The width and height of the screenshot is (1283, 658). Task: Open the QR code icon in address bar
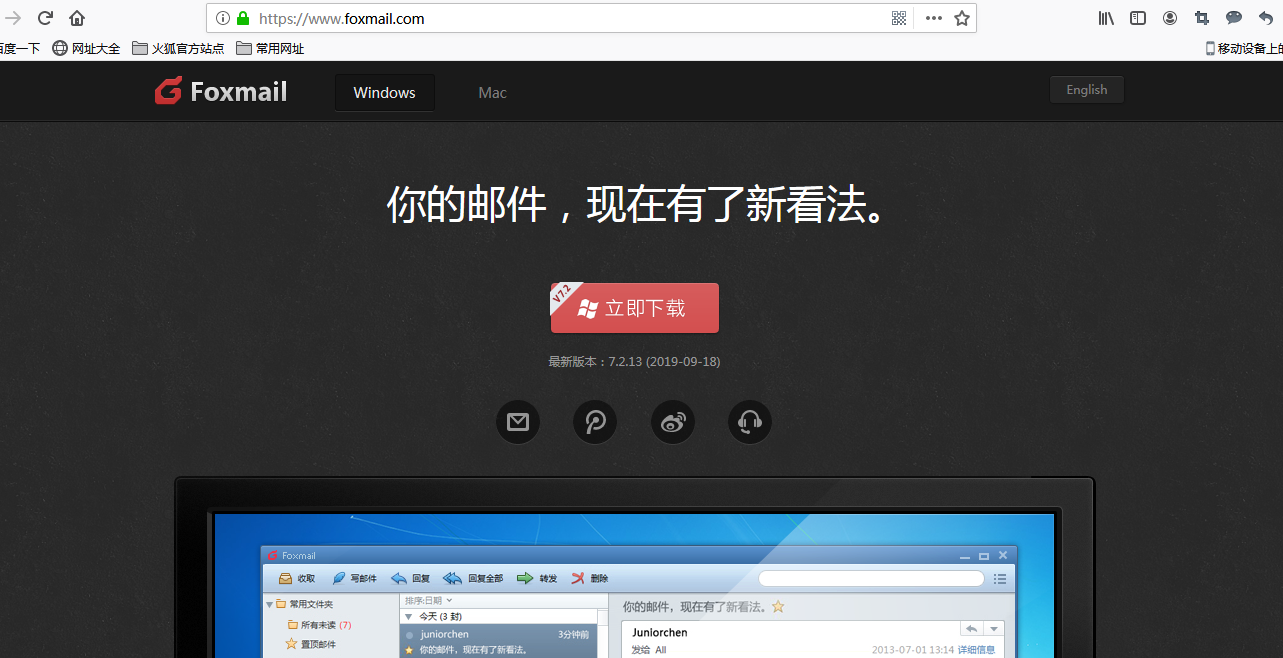(x=899, y=18)
